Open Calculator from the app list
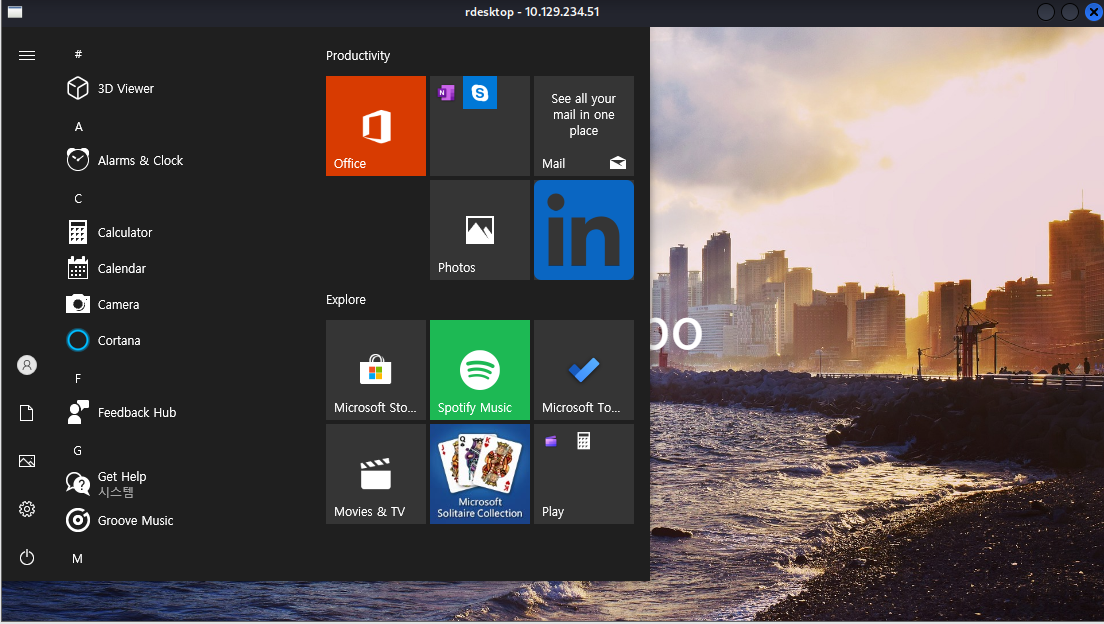The image size is (1104, 624). 125,233
